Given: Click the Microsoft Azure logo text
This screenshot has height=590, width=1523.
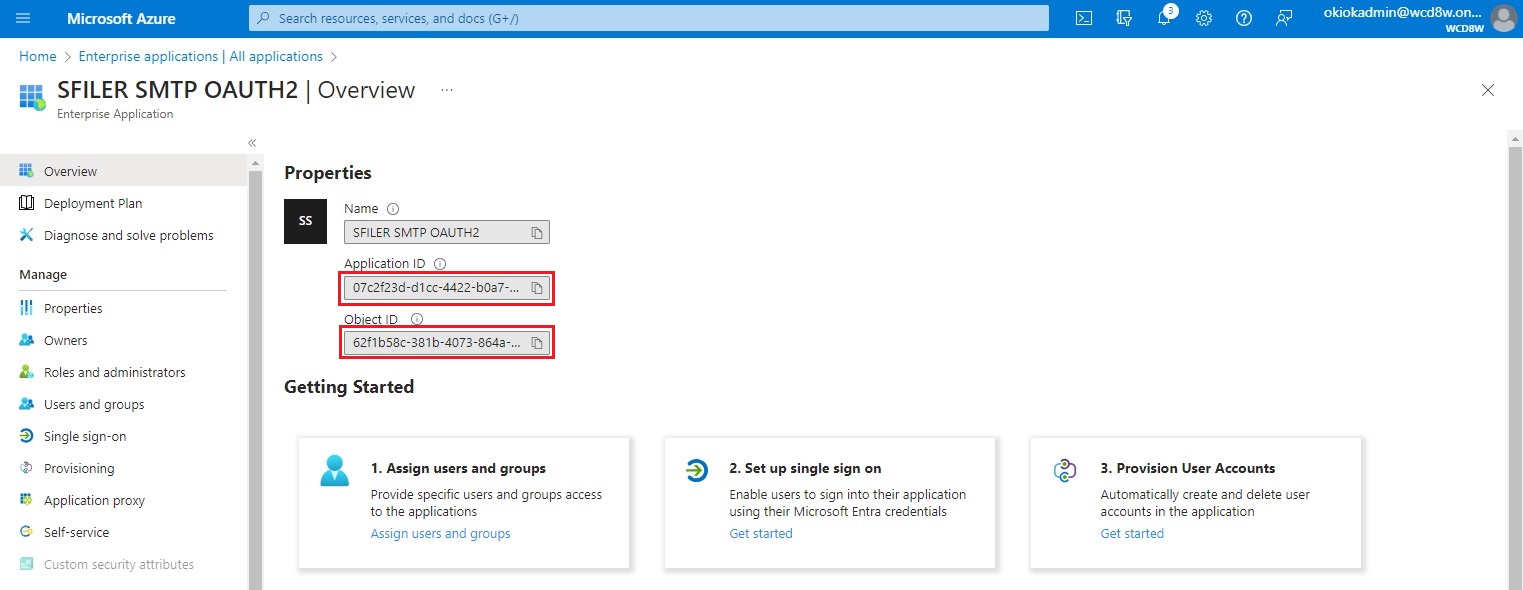Looking at the screenshot, I should [x=121, y=18].
